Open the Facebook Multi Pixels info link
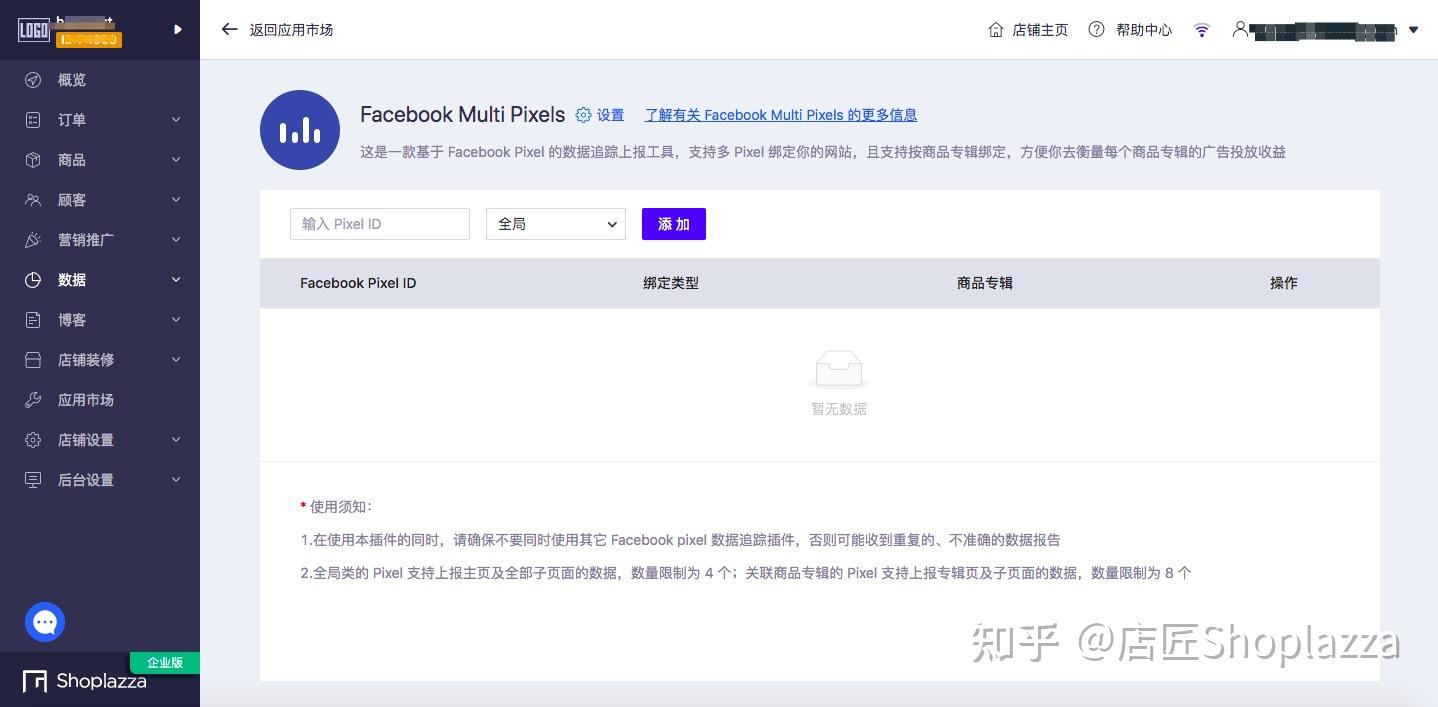The height and width of the screenshot is (707, 1438). (x=780, y=115)
